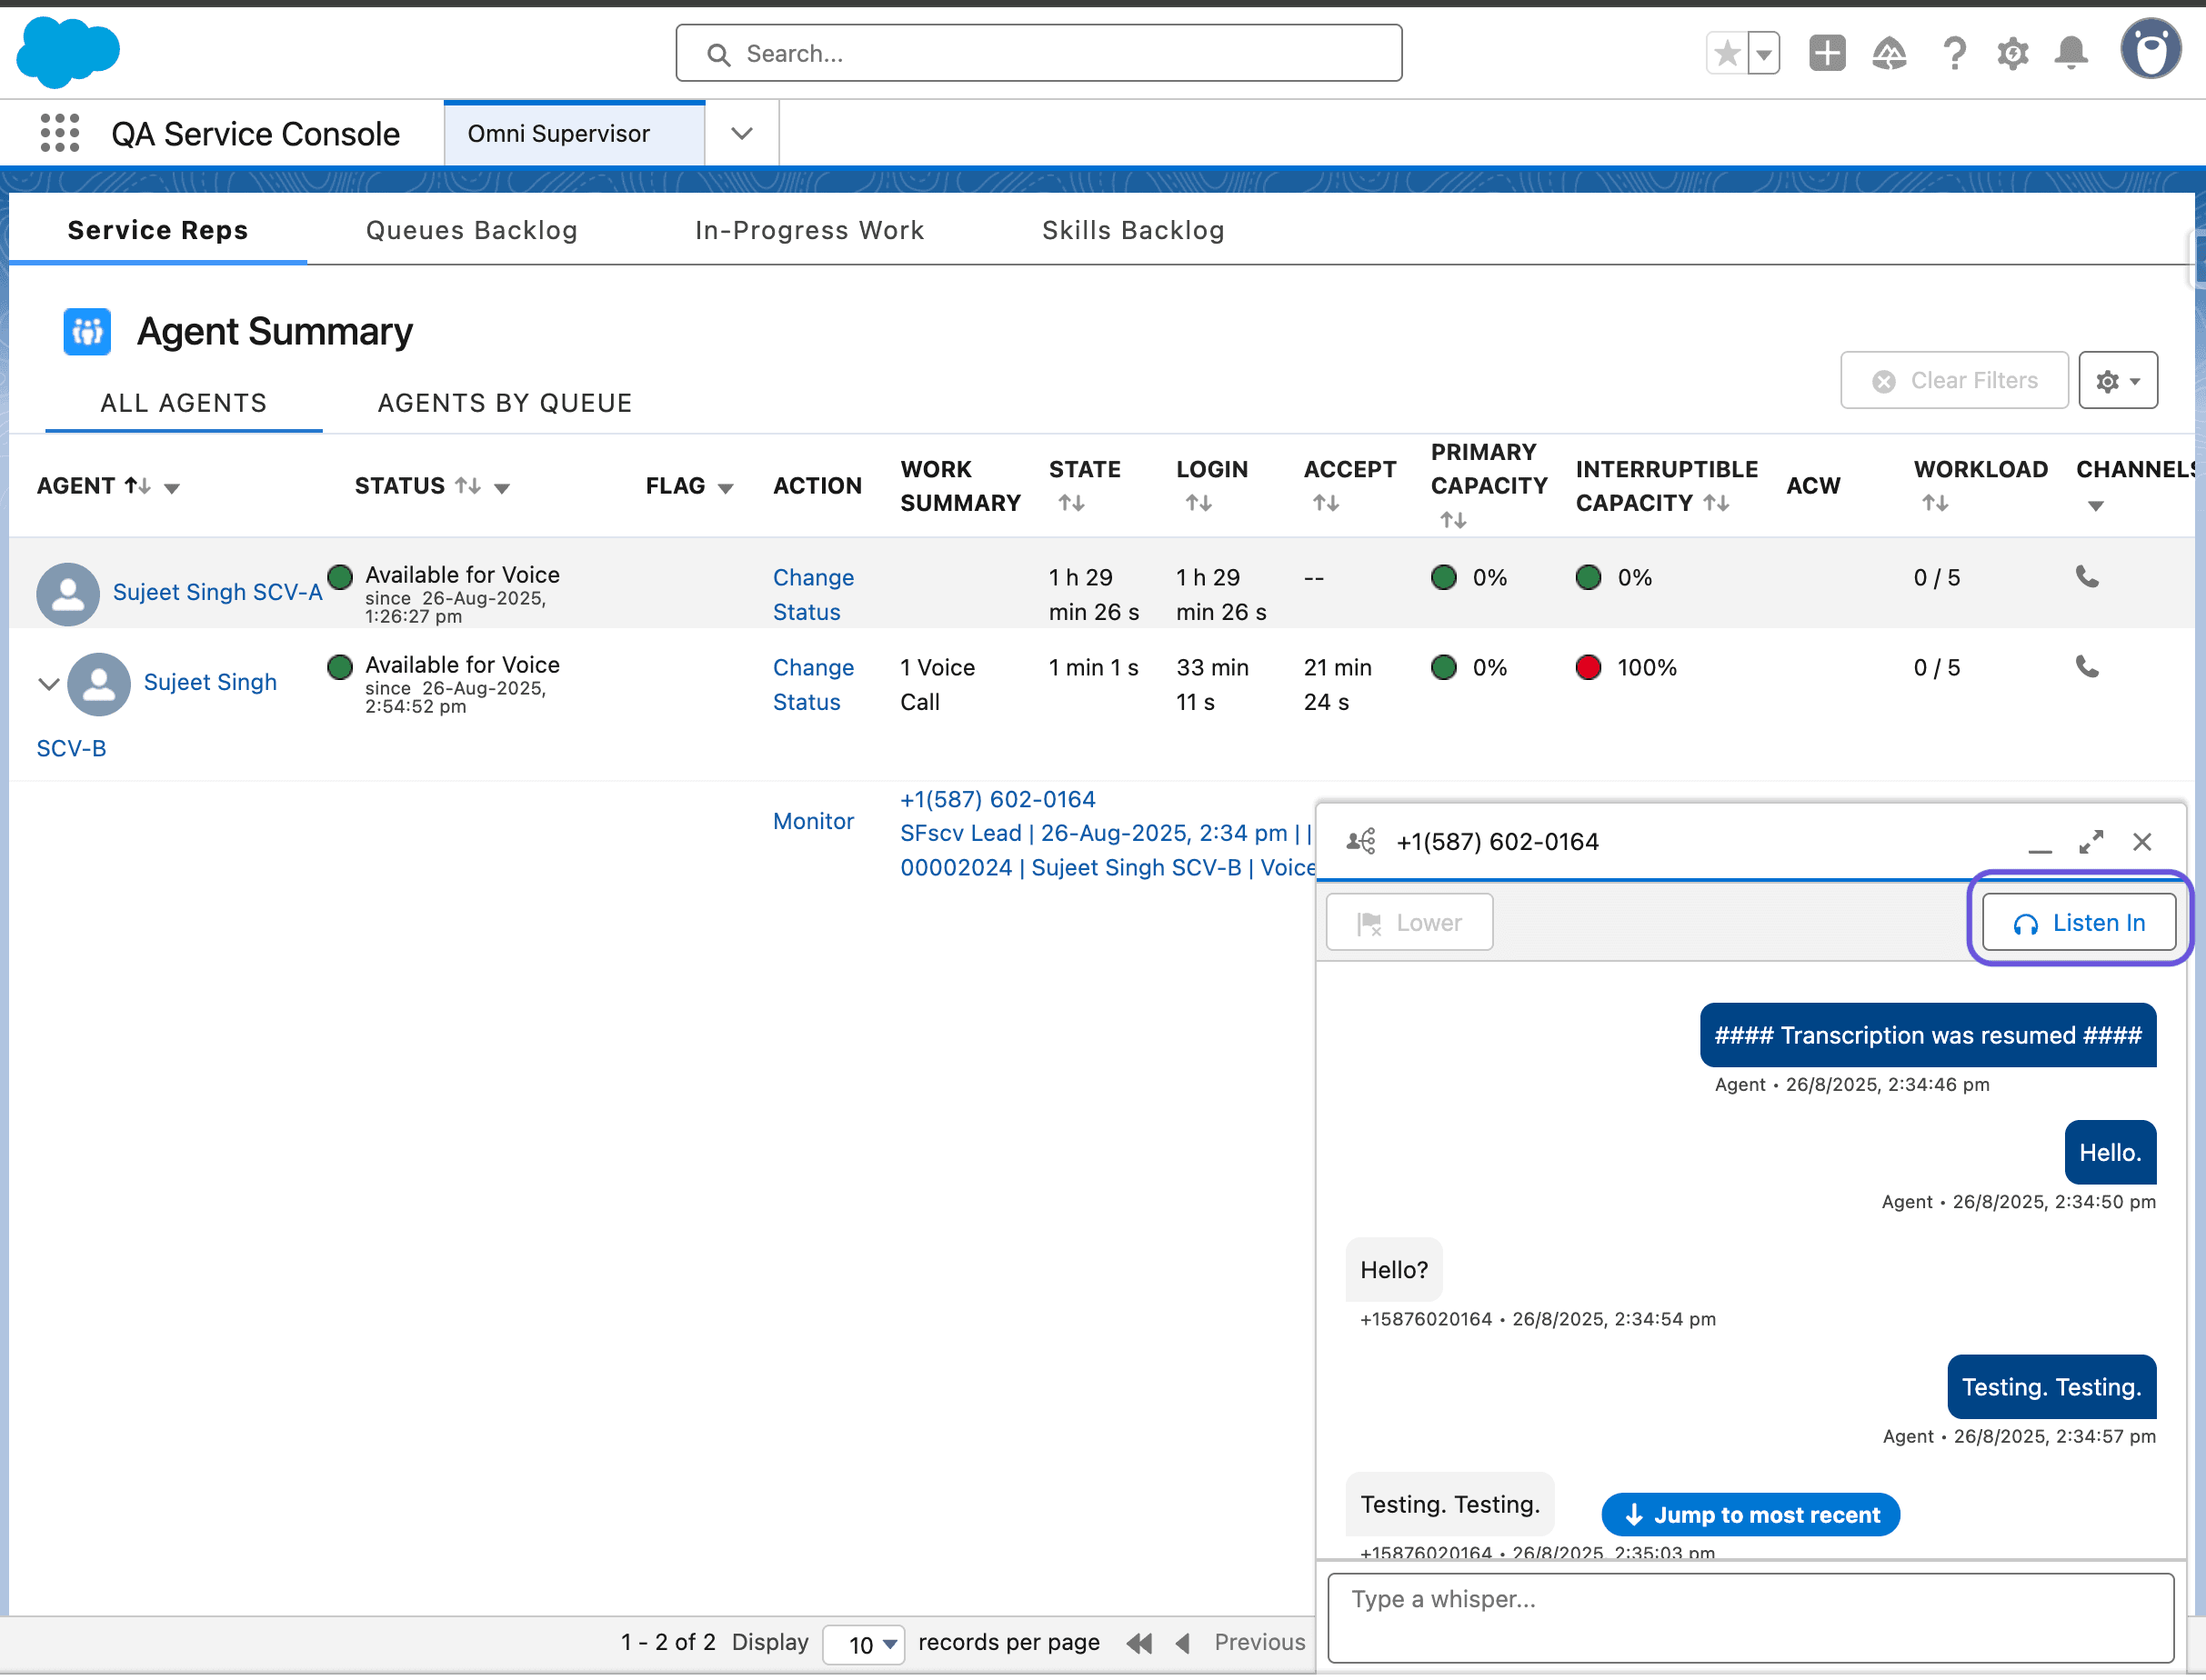Open Salesforce Help question mark icon
The height and width of the screenshot is (1680, 2206).
point(1954,53)
